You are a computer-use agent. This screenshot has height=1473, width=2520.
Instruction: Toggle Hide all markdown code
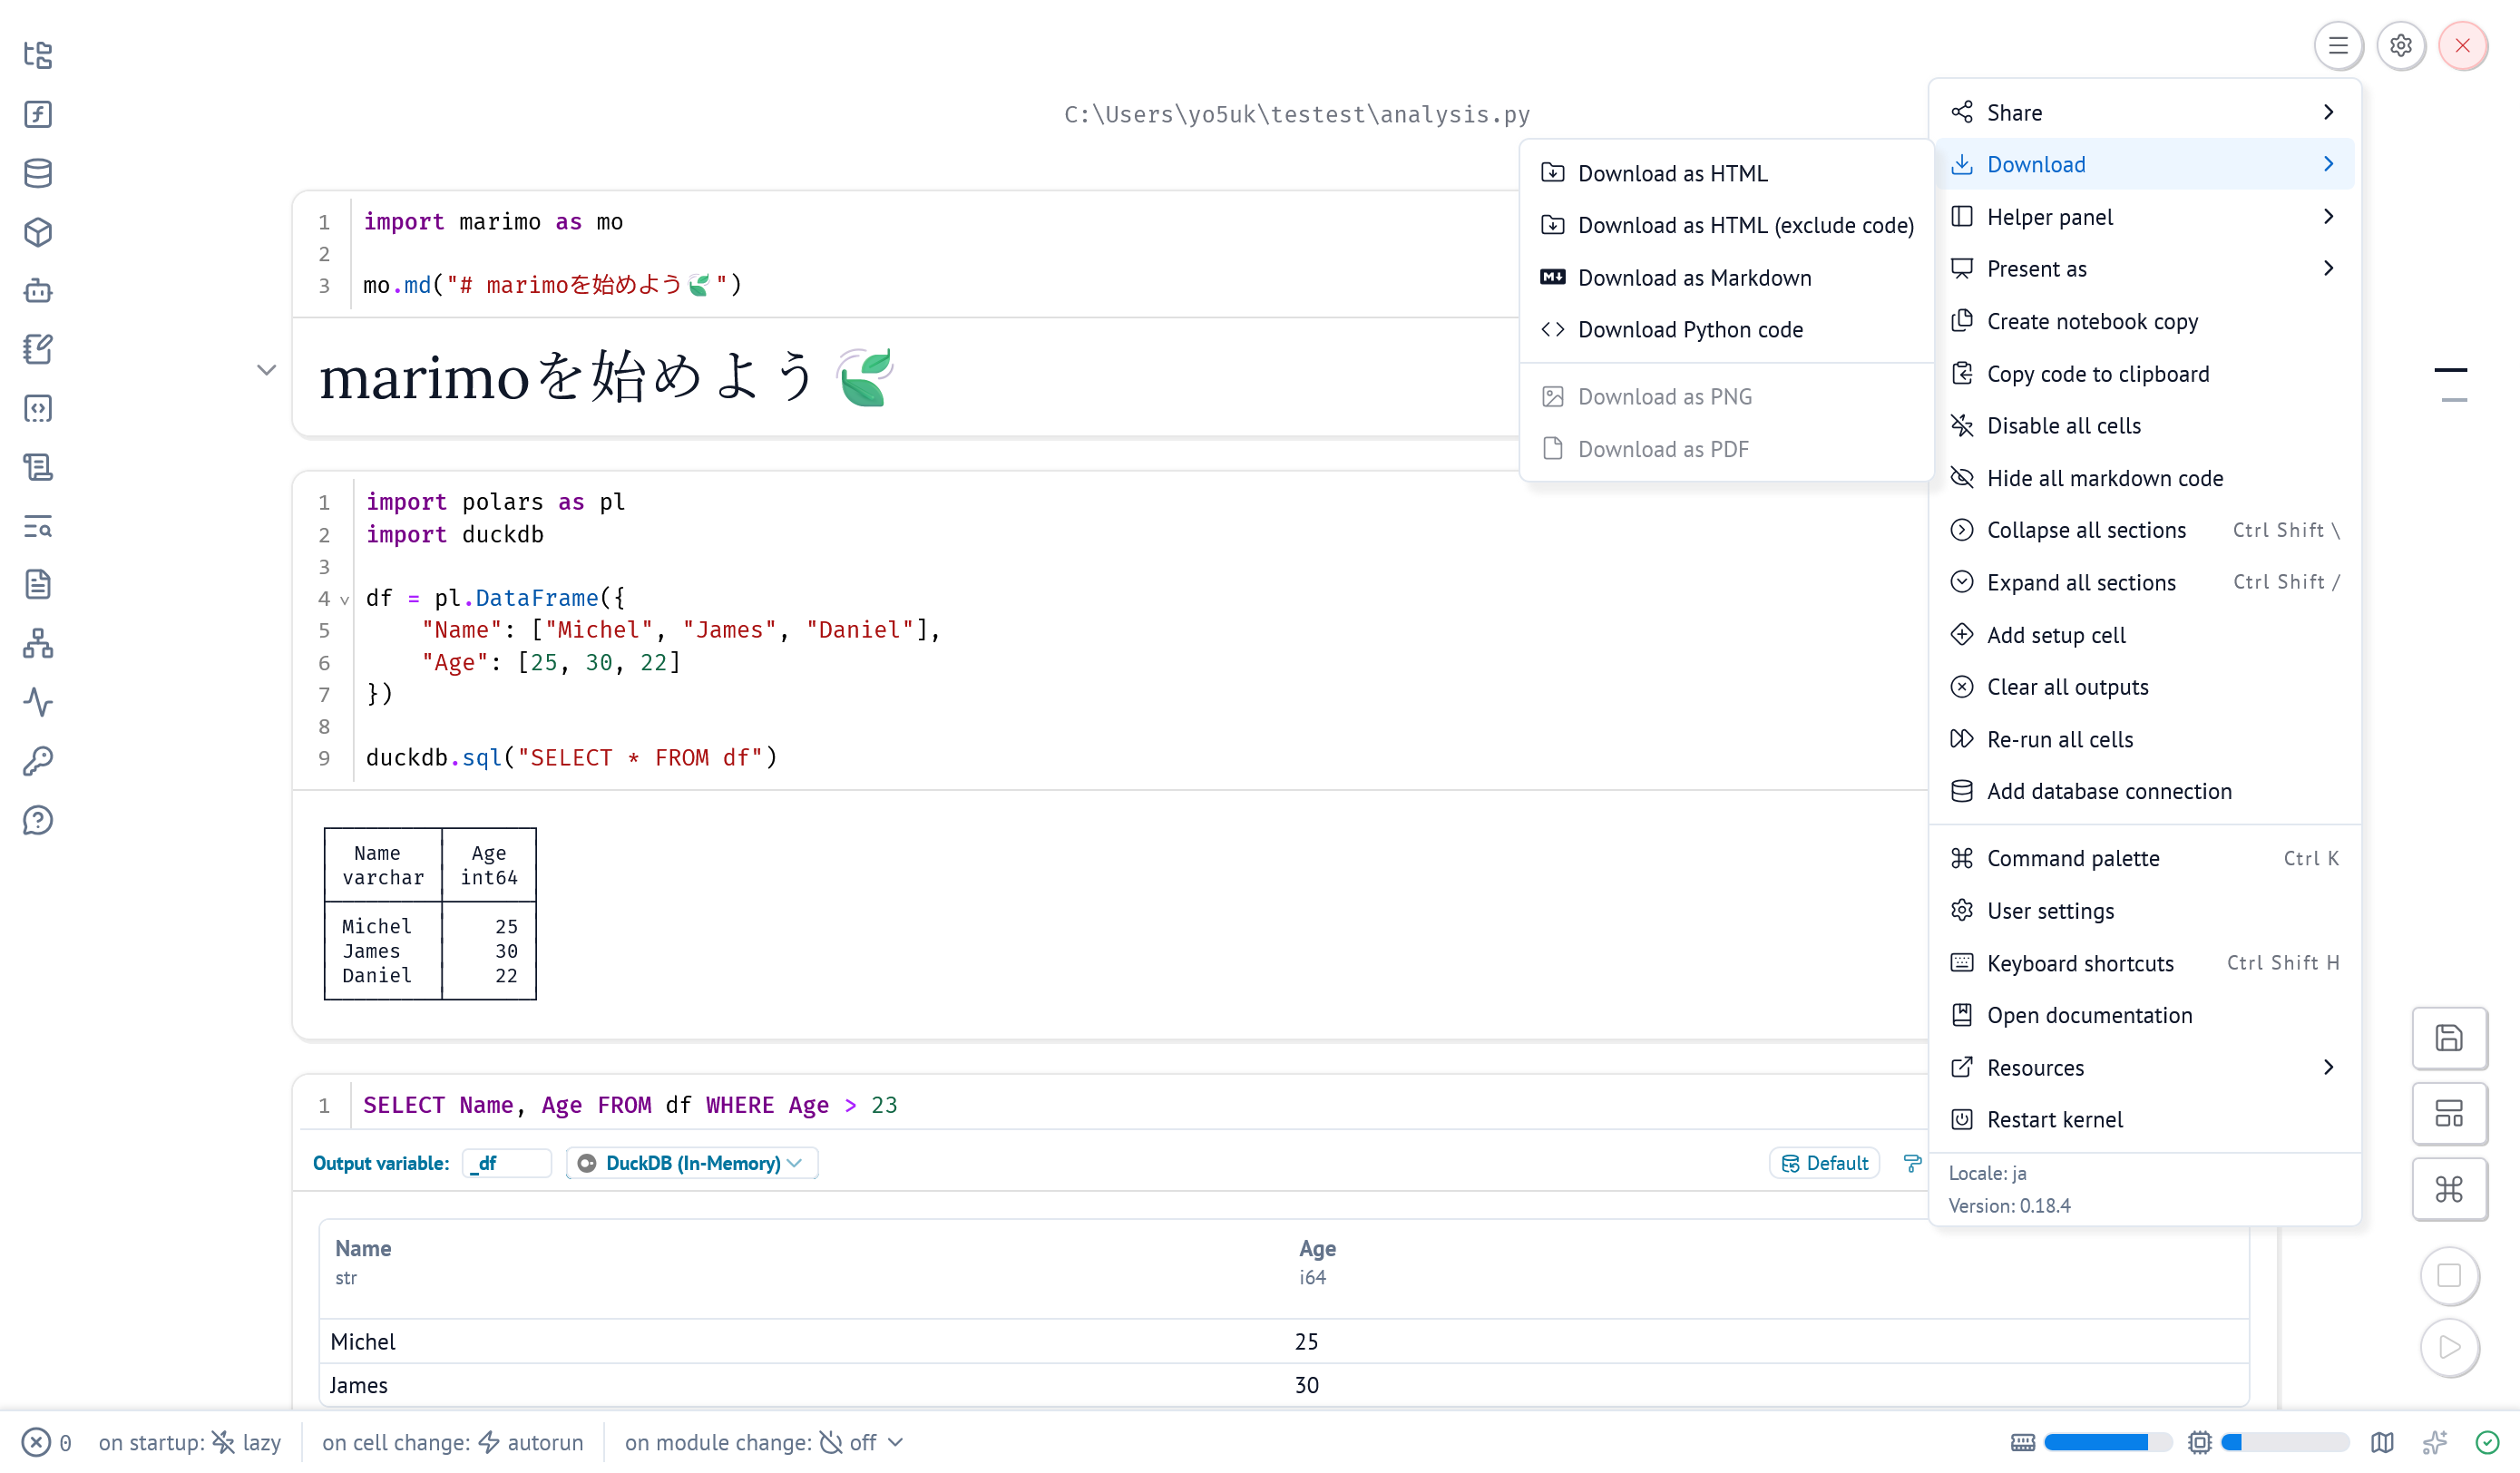(2104, 478)
